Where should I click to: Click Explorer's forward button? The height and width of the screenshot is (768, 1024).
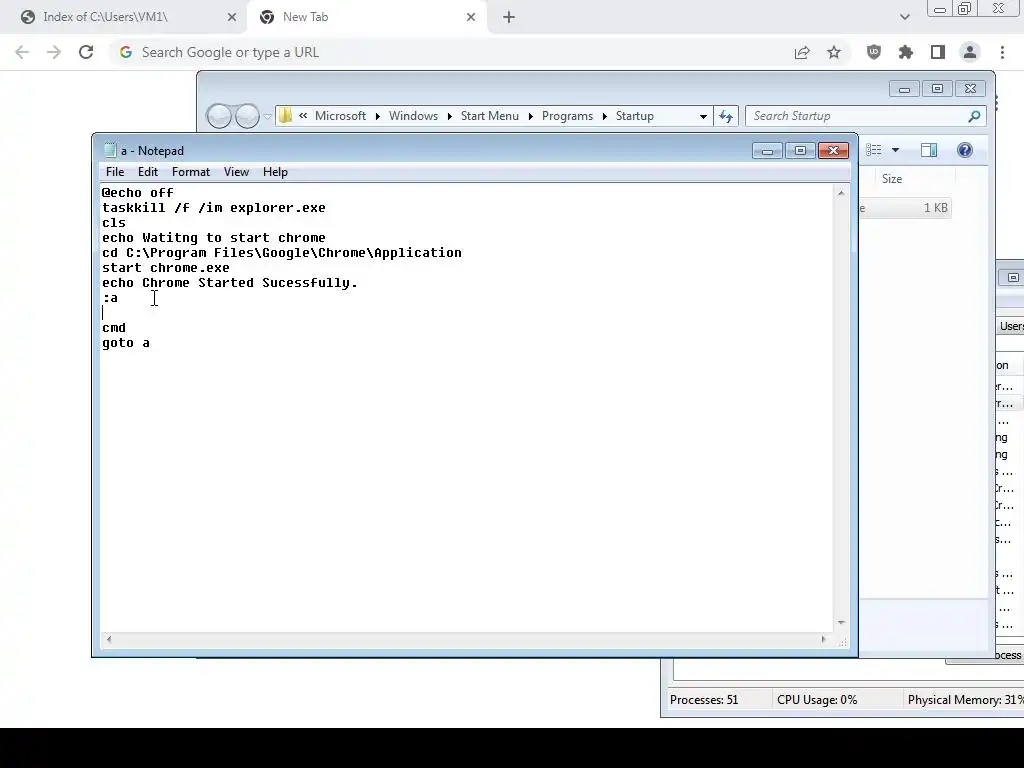point(247,116)
